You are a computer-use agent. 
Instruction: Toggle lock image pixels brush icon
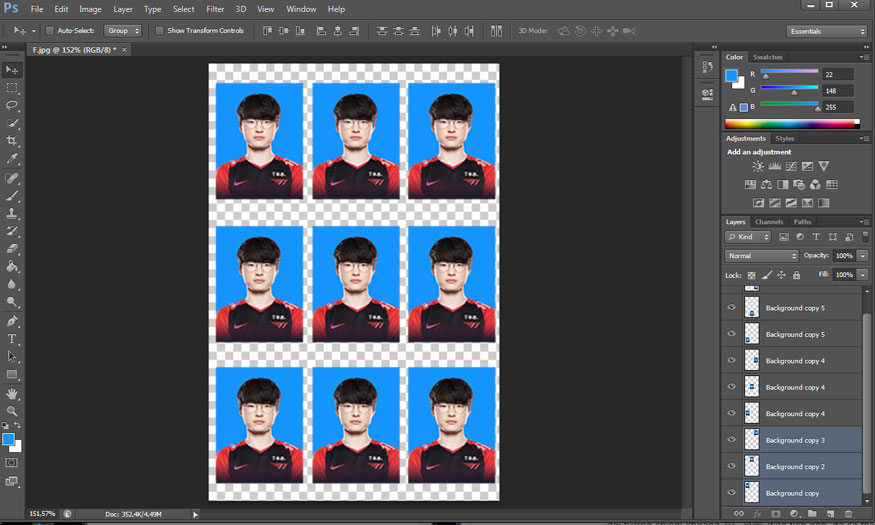coord(767,275)
